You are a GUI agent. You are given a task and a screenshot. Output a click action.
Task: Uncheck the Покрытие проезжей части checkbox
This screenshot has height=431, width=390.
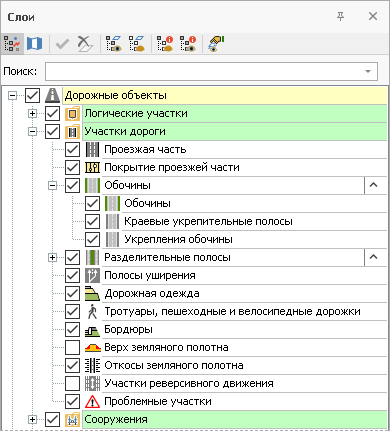(72, 168)
